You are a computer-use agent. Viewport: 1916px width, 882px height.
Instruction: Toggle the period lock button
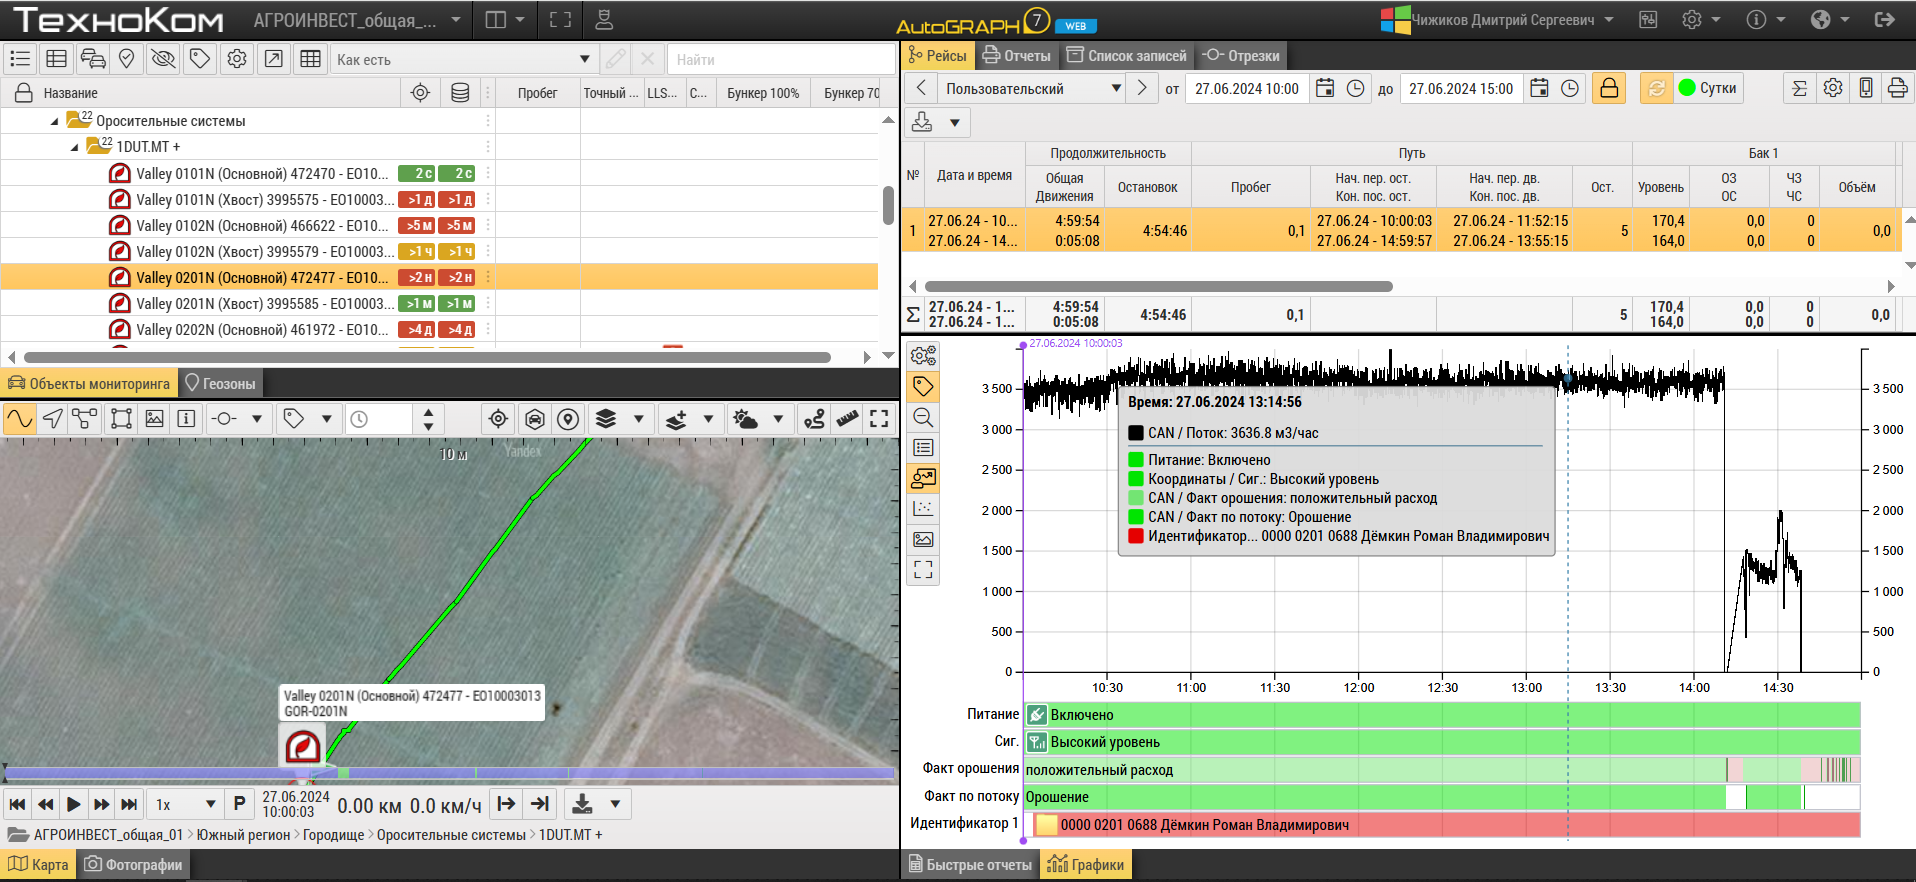(1609, 88)
